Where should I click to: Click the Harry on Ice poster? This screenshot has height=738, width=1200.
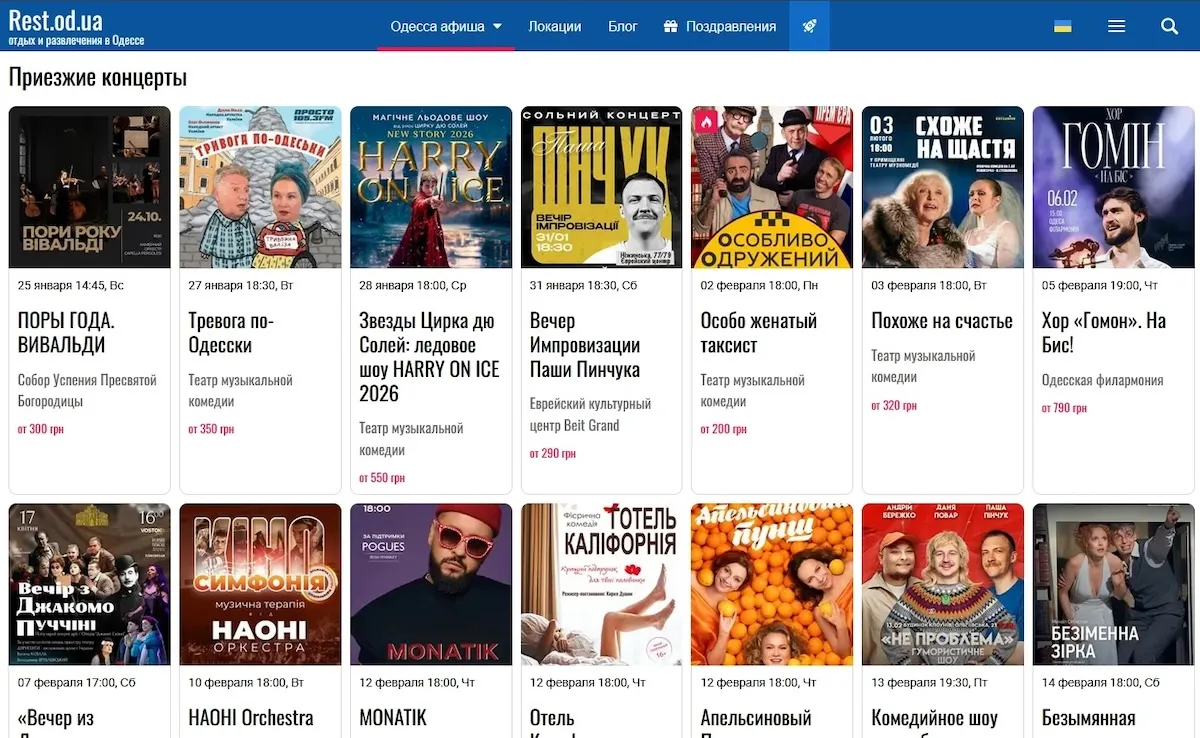tap(431, 187)
